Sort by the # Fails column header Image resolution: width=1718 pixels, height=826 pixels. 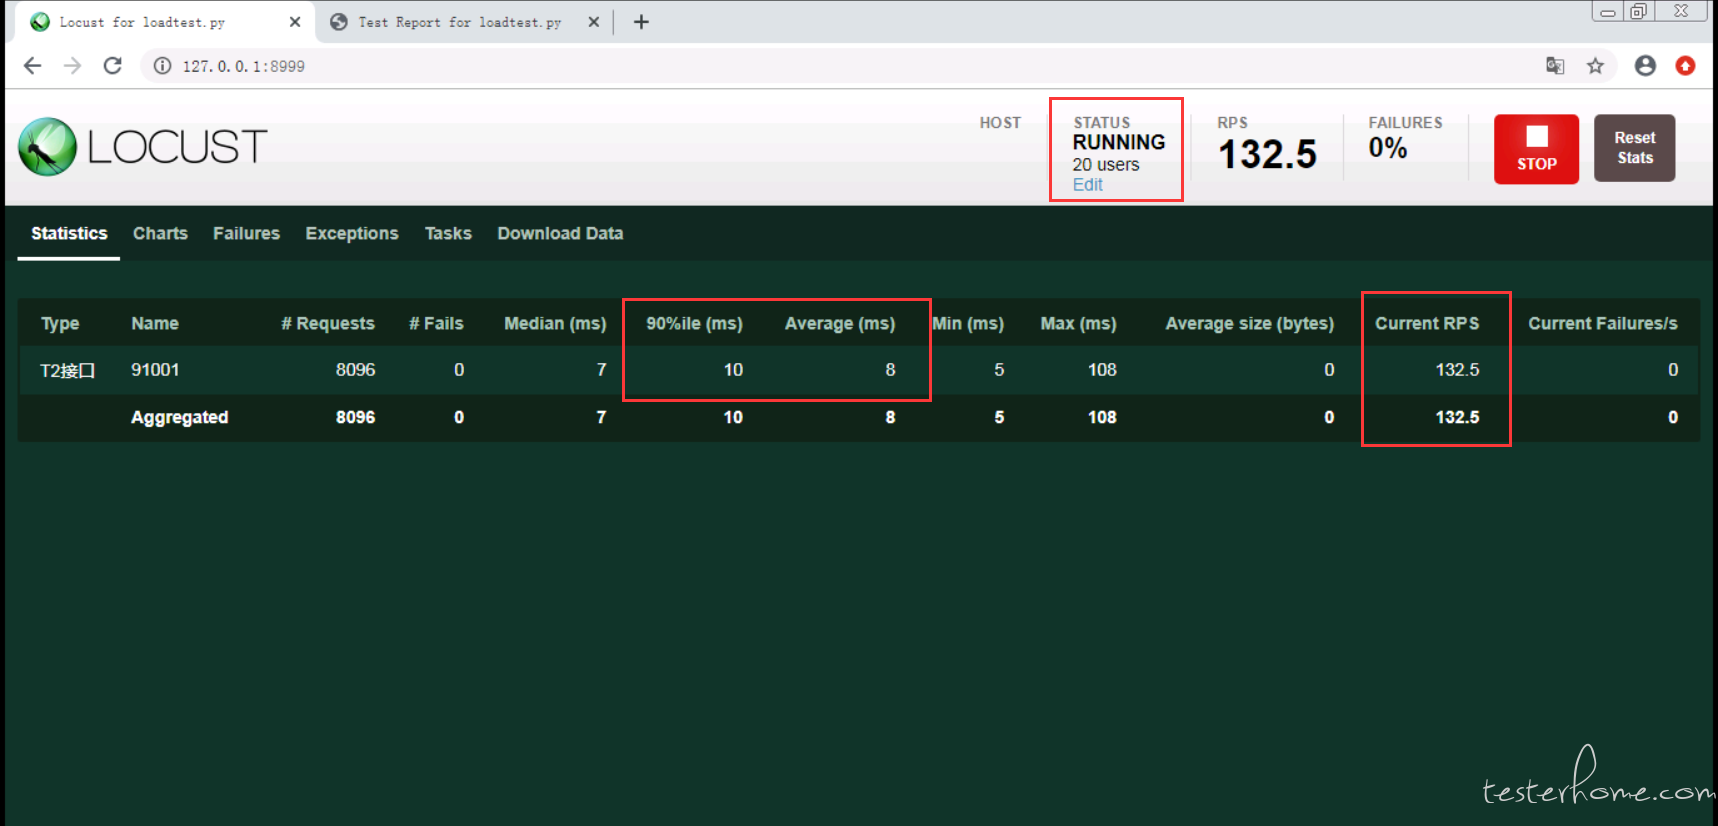436,323
